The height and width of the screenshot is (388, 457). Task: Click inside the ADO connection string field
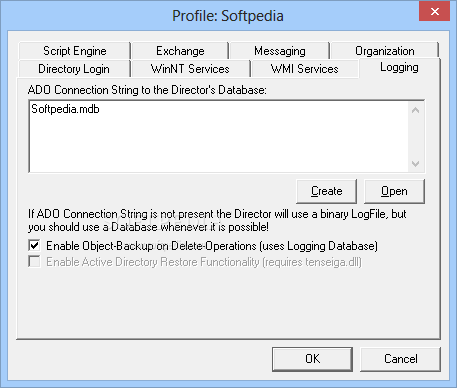click(219, 136)
